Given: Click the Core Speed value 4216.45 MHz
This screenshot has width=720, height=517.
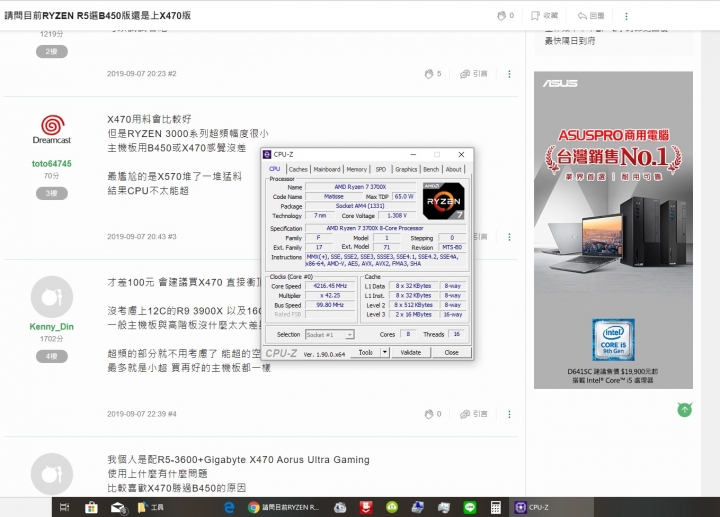Looking at the screenshot, I should tap(331, 286).
